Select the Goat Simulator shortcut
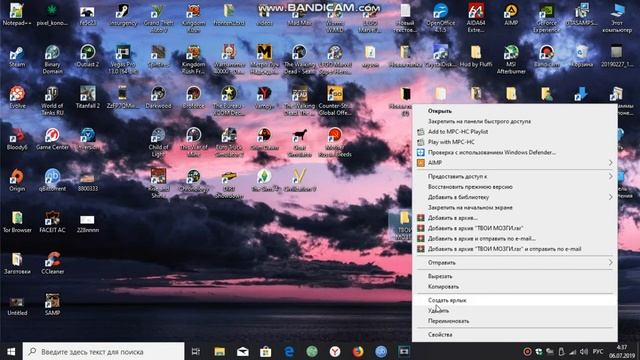Image resolution: width=640 pixels, height=360 pixels. 299,142
